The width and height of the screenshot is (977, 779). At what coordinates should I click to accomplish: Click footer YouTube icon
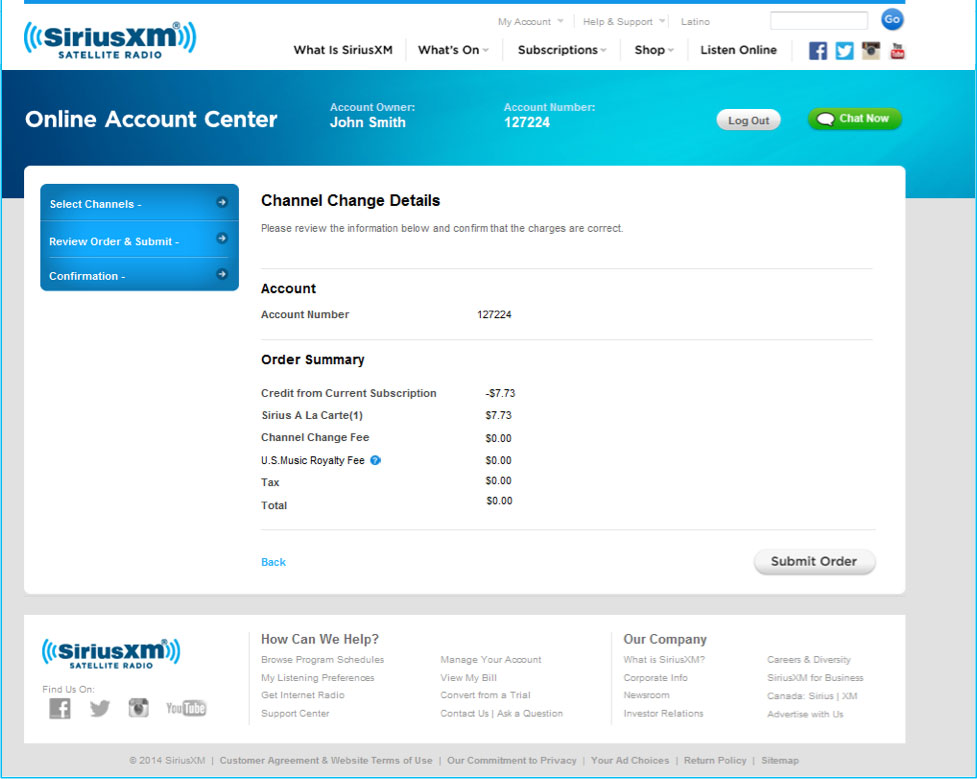tap(186, 708)
